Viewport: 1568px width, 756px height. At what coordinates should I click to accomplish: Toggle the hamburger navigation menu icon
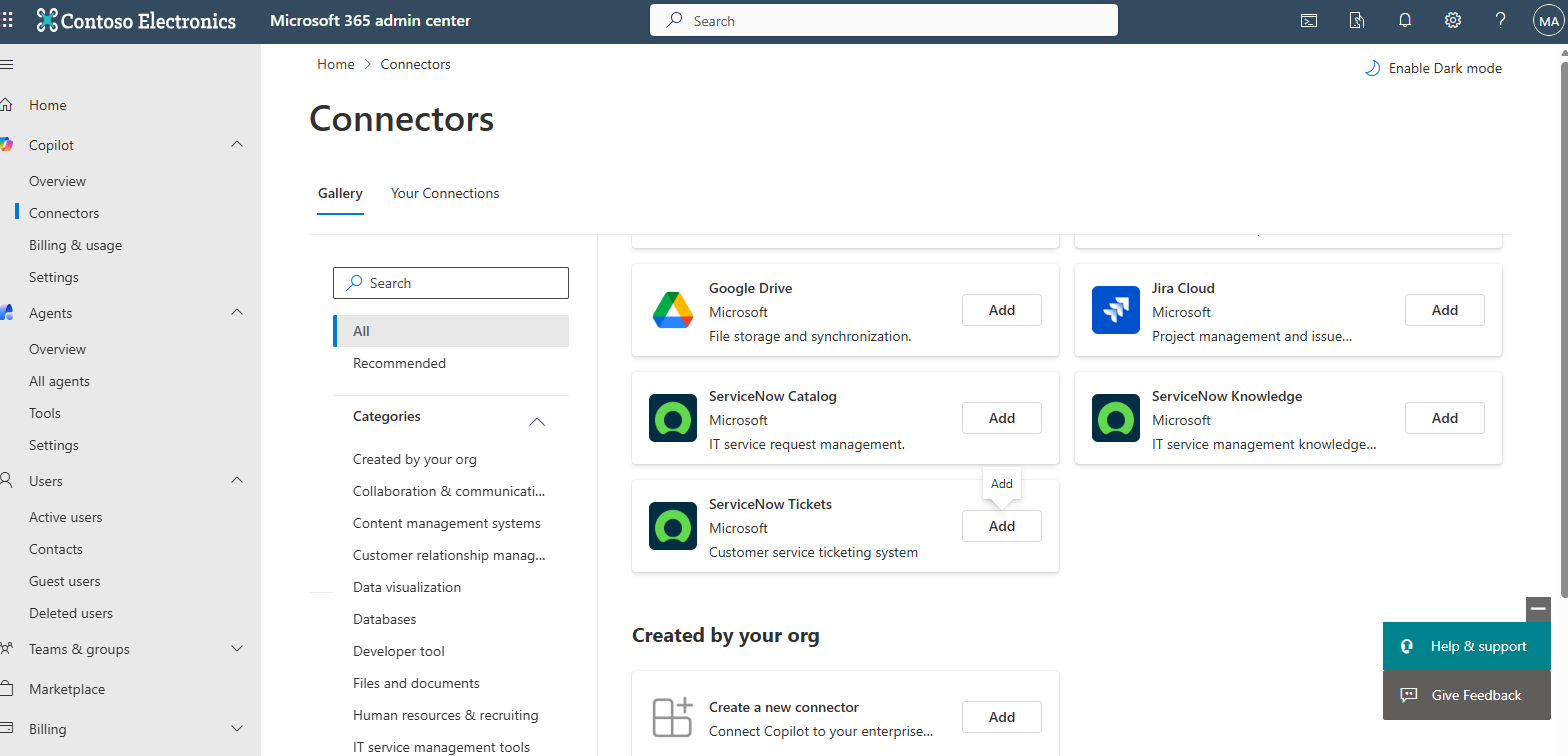(x=7, y=64)
